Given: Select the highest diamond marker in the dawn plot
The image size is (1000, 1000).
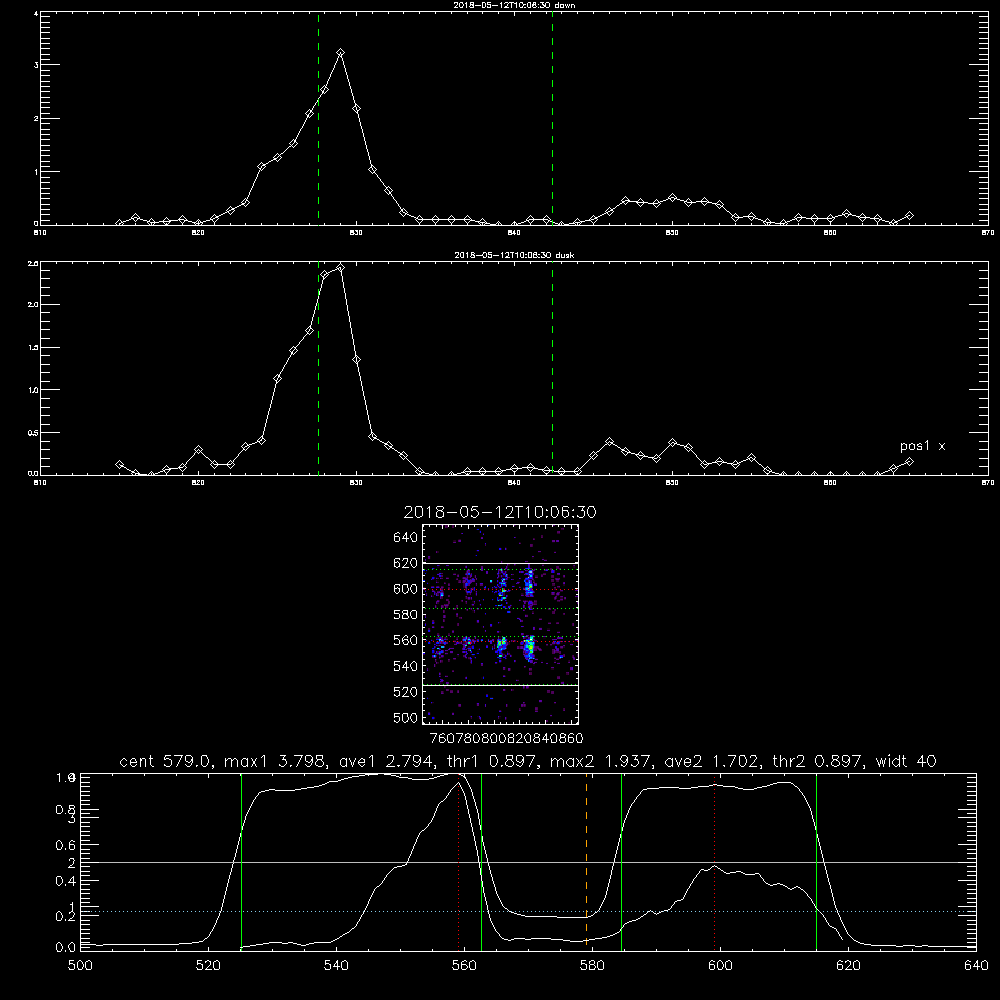Looking at the screenshot, I should (341, 53).
